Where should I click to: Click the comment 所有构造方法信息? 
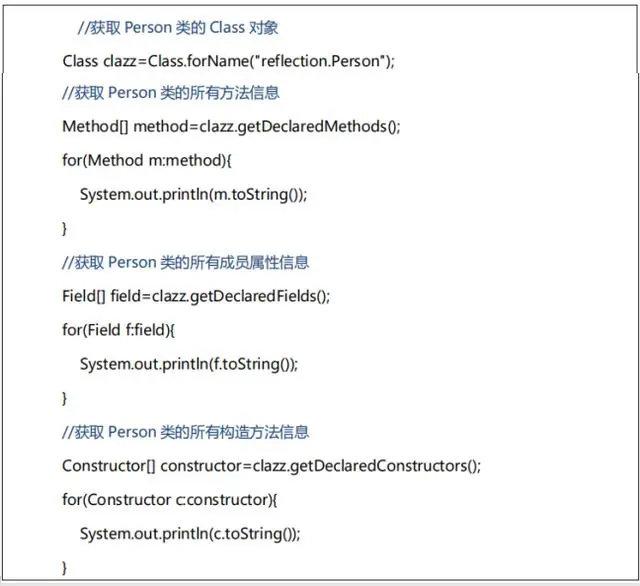(x=185, y=432)
